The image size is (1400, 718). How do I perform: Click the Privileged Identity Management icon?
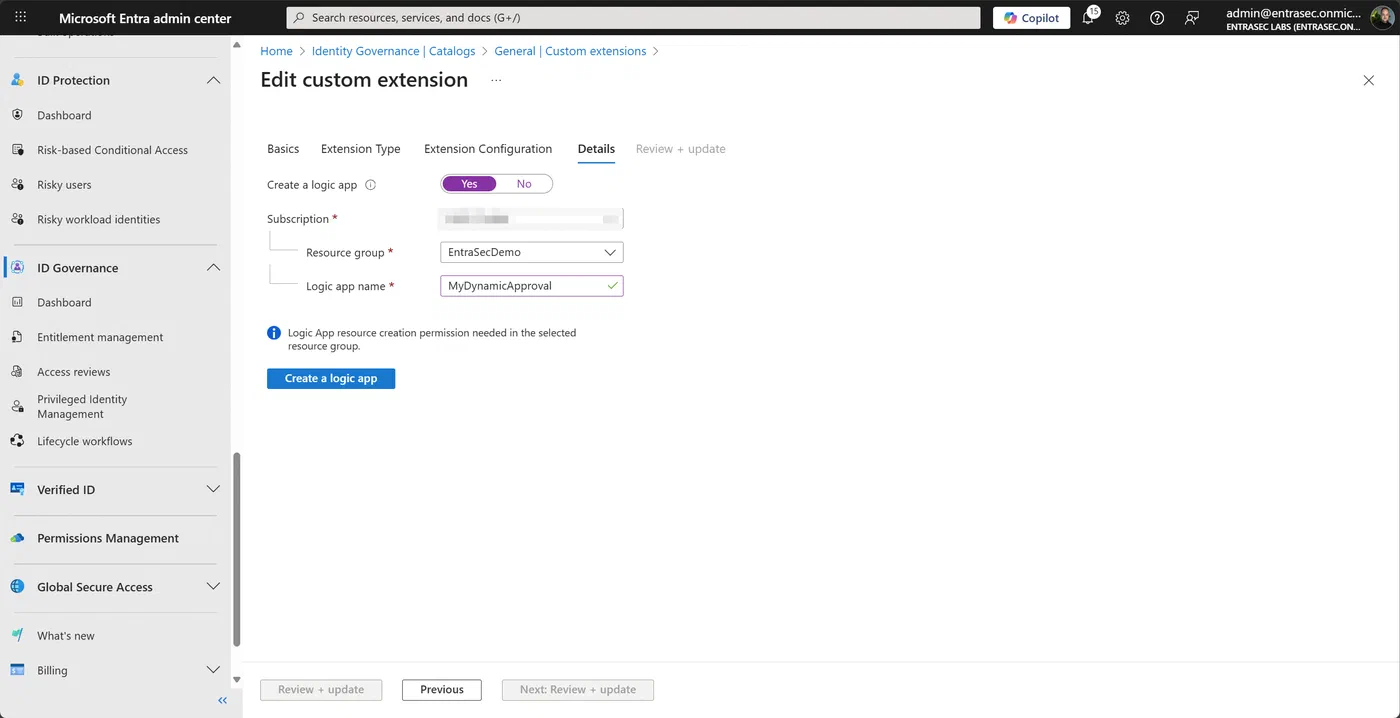[x=17, y=406]
